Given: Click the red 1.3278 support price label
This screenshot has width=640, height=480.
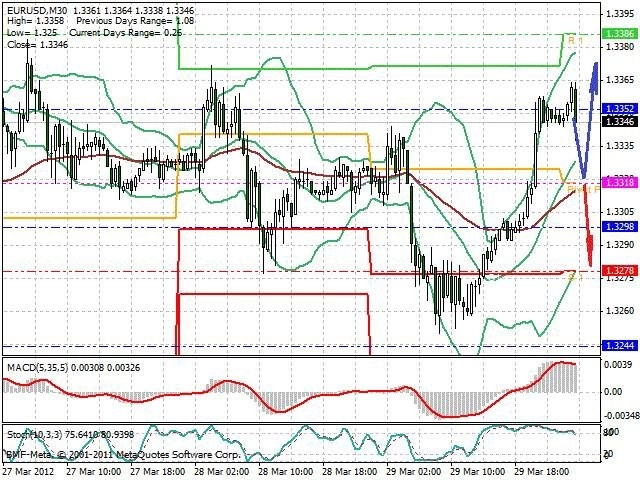Looking at the screenshot, I should point(619,270).
